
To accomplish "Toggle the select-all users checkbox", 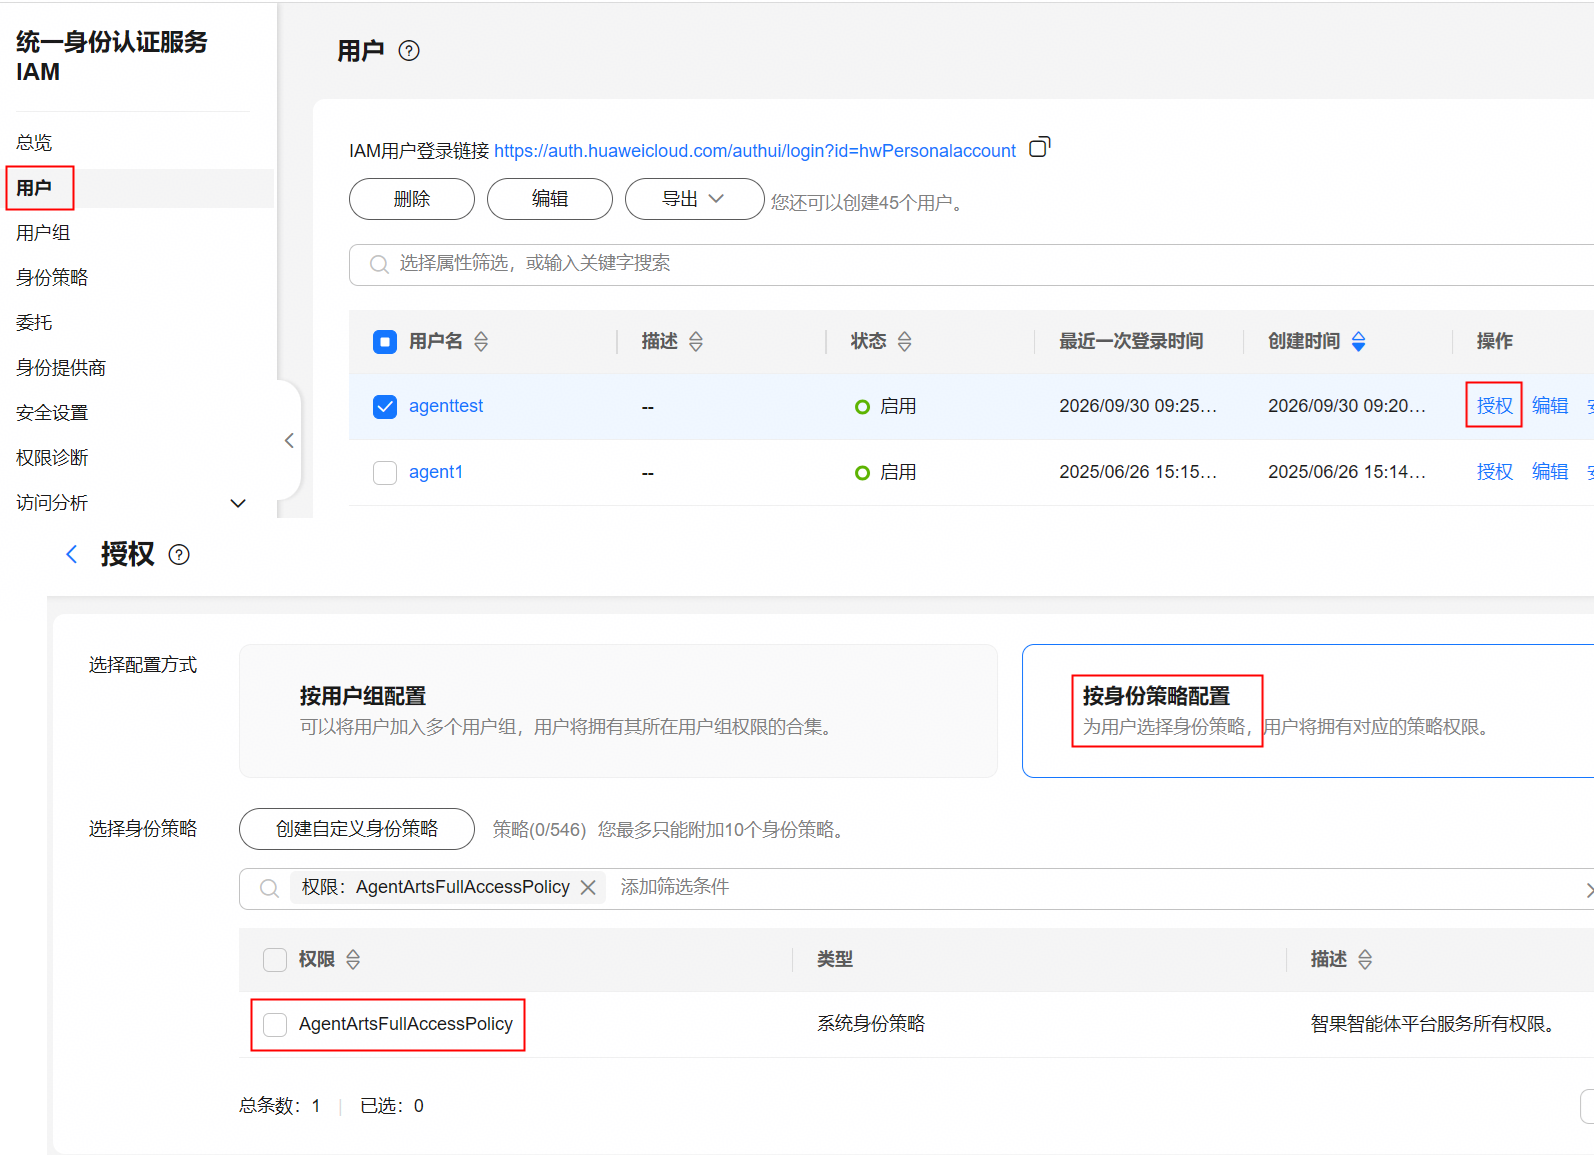I will point(385,342).
